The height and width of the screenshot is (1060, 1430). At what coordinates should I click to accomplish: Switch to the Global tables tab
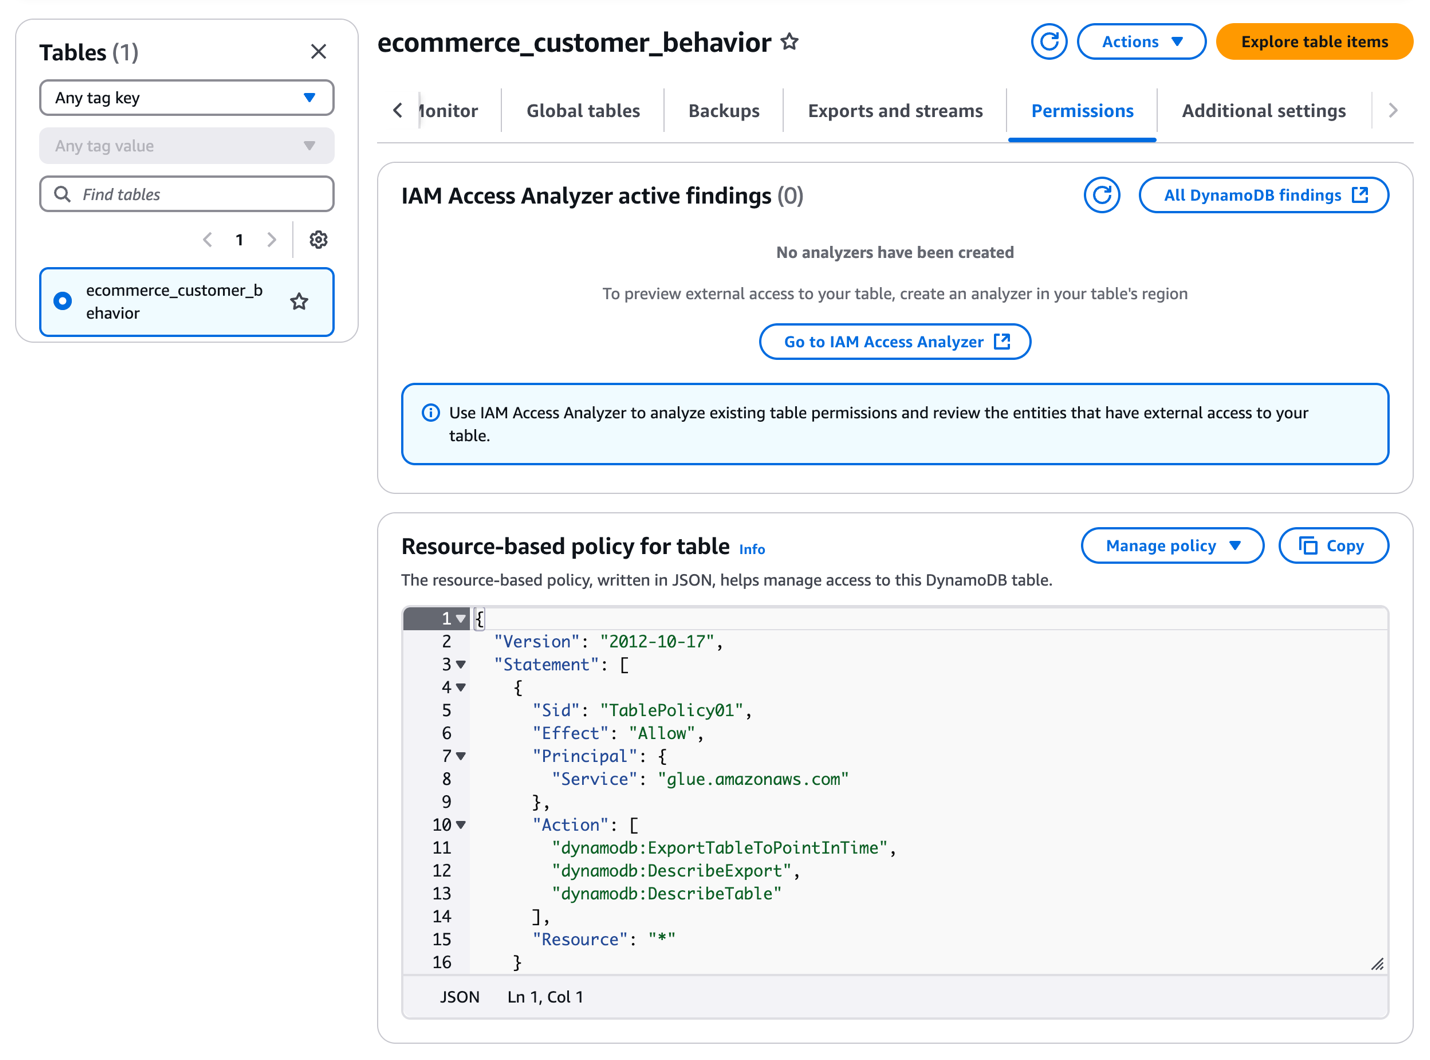tap(583, 111)
